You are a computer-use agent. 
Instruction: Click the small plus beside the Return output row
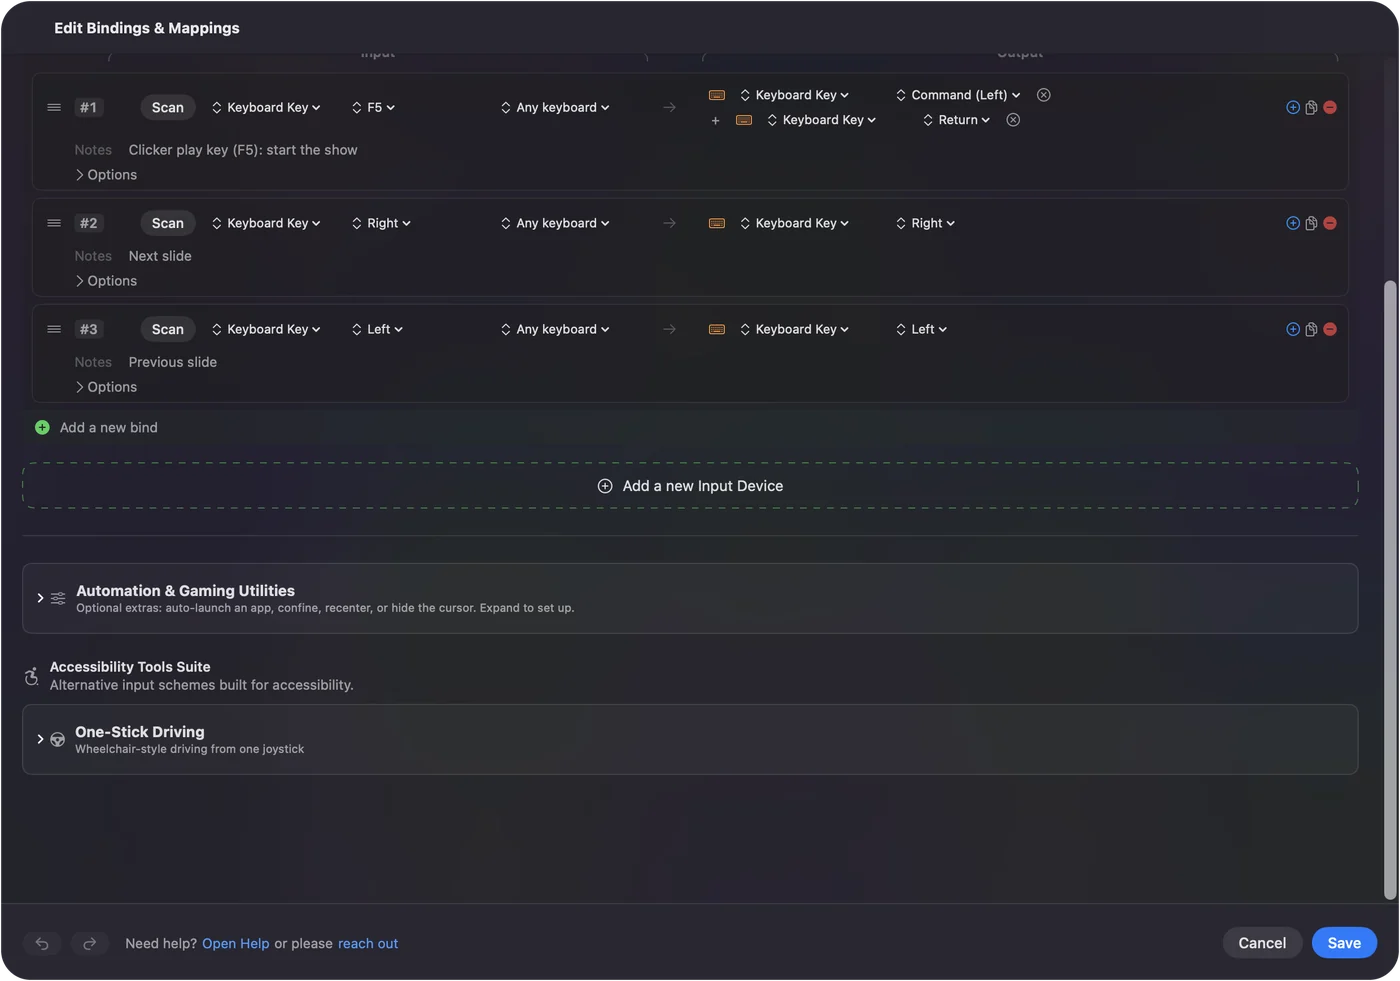click(x=715, y=121)
